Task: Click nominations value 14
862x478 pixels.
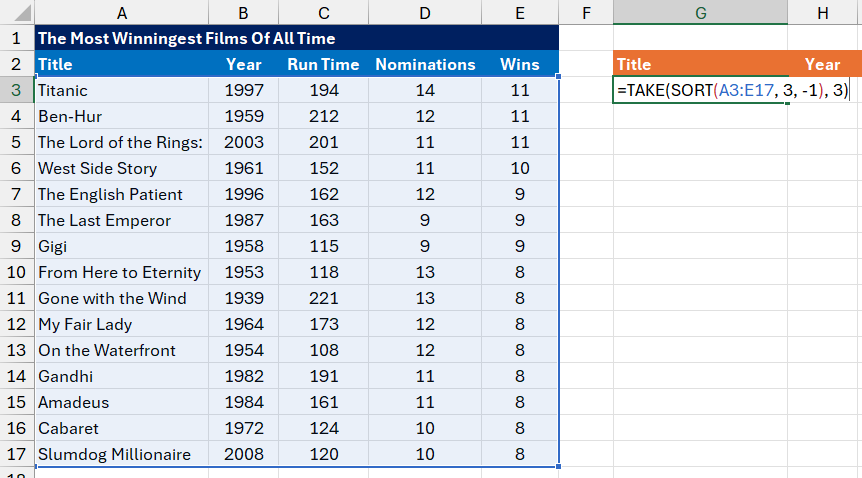Action: [x=425, y=90]
